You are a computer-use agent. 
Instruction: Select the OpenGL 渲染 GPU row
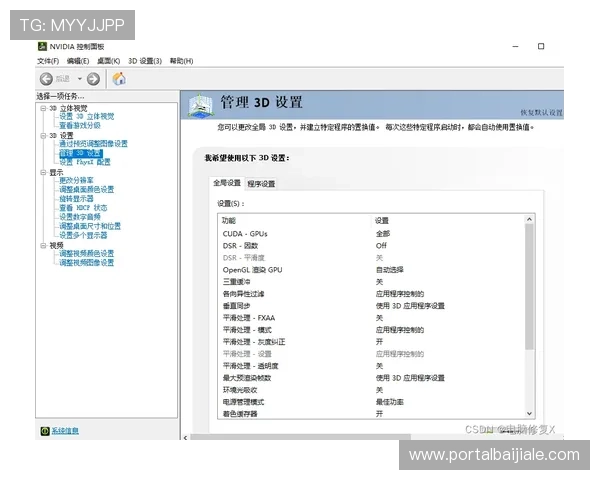[x=371, y=270]
